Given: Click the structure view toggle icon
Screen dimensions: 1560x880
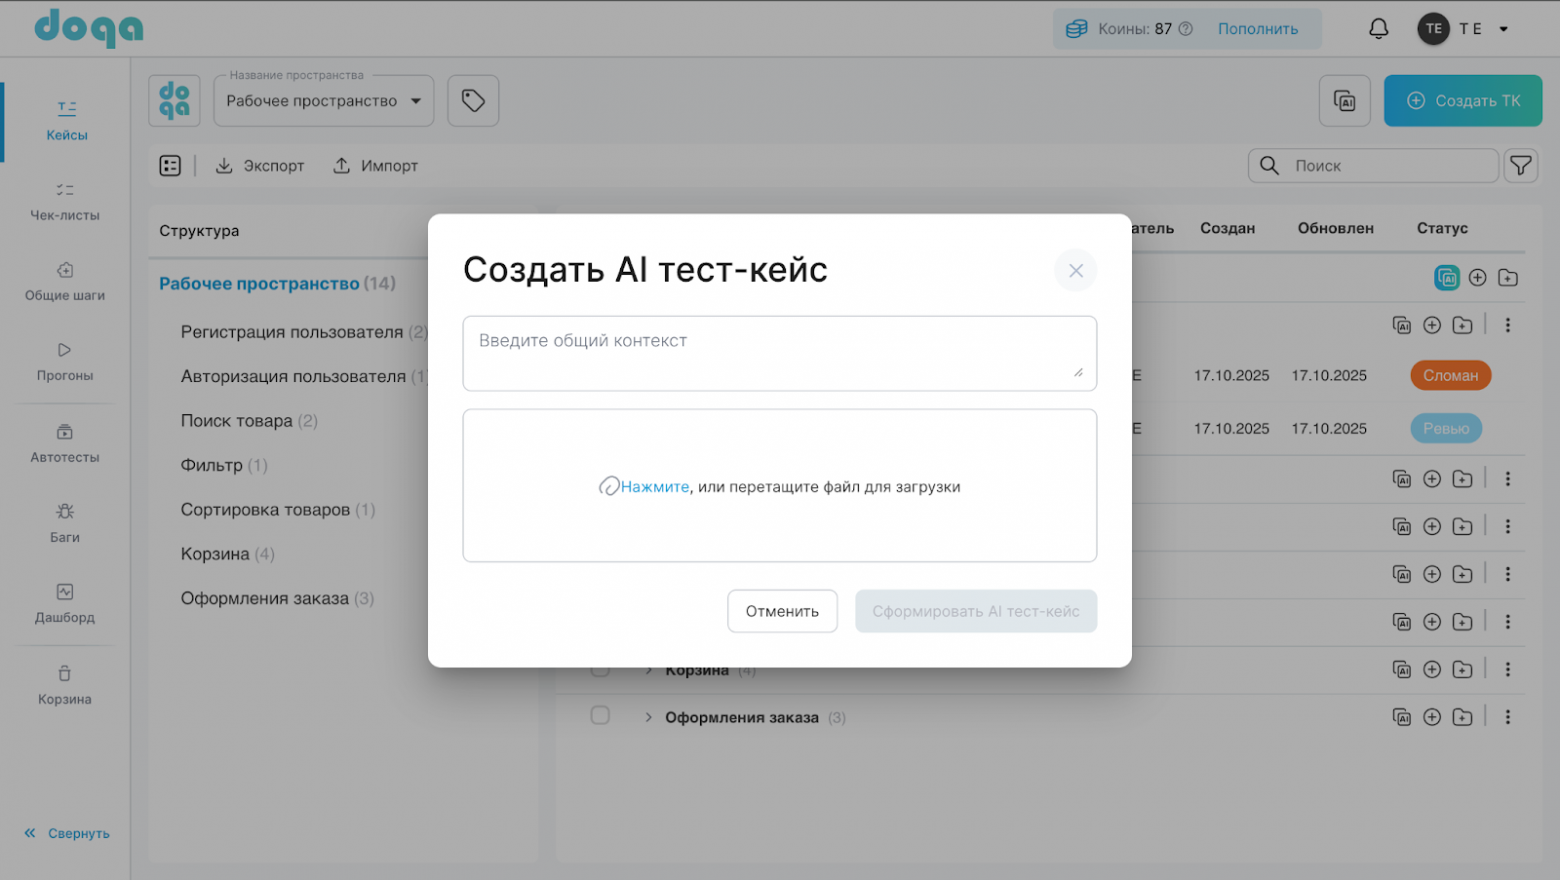Looking at the screenshot, I should (x=170, y=166).
